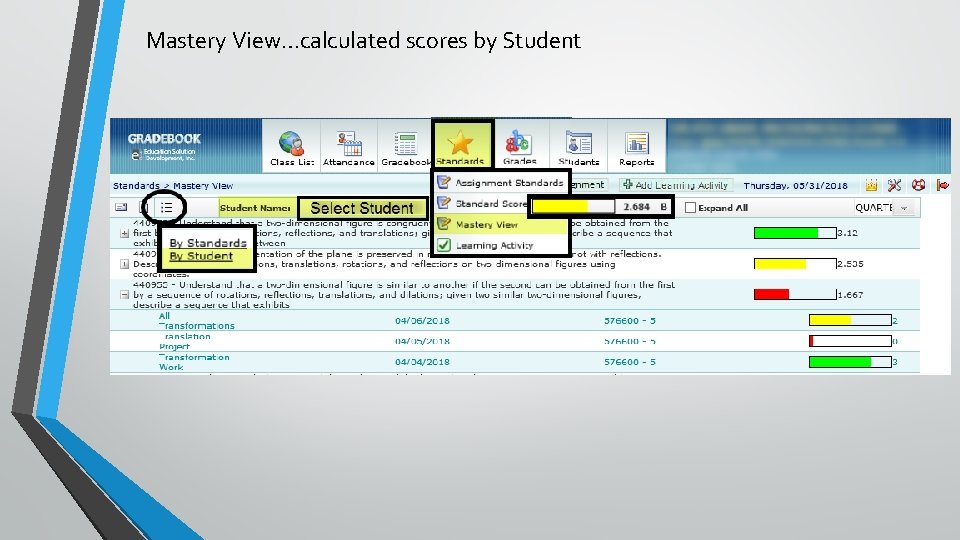Click the 440950 standard description text
This screenshot has height=540, width=960.
click(x=404, y=294)
